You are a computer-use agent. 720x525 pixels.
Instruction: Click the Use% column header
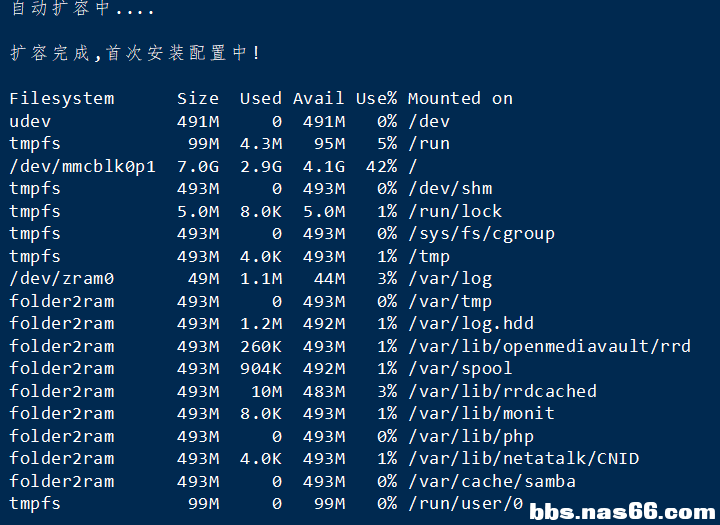[377, 98]
